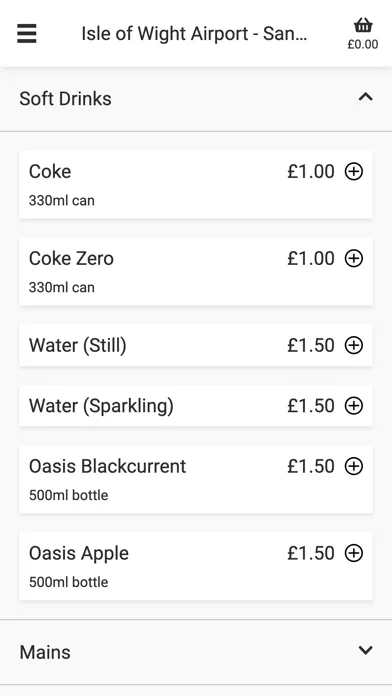Open the Mains category header
This screenshot has height=696, width=392.
point(196,652)
